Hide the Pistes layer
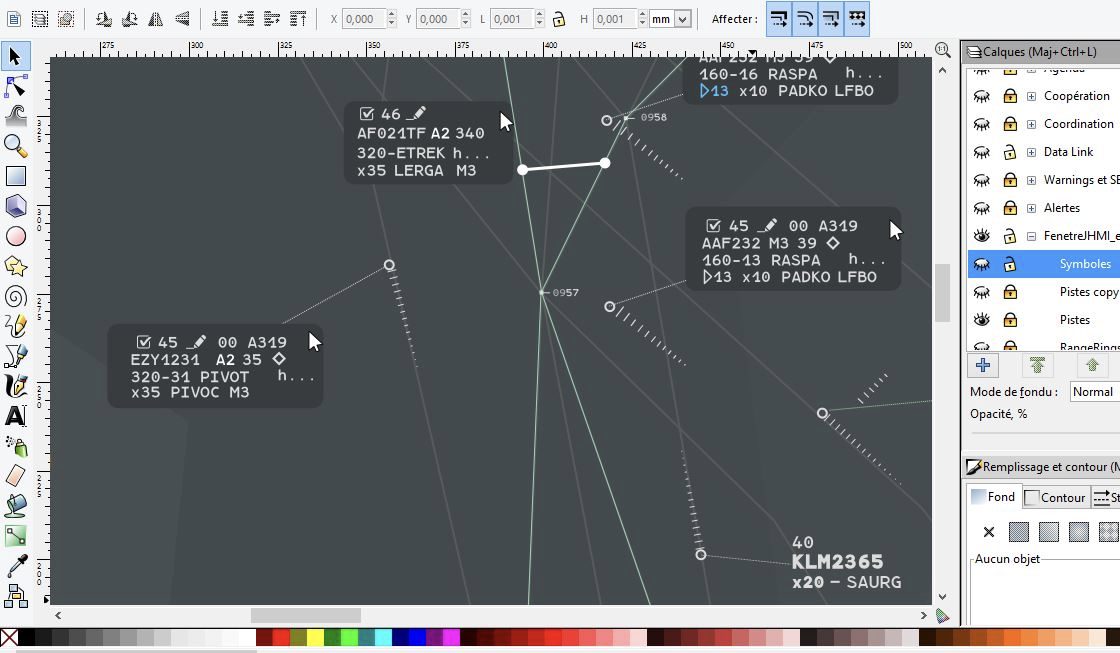Viewport: 1120px width, 653px height. tap(981, 319)
